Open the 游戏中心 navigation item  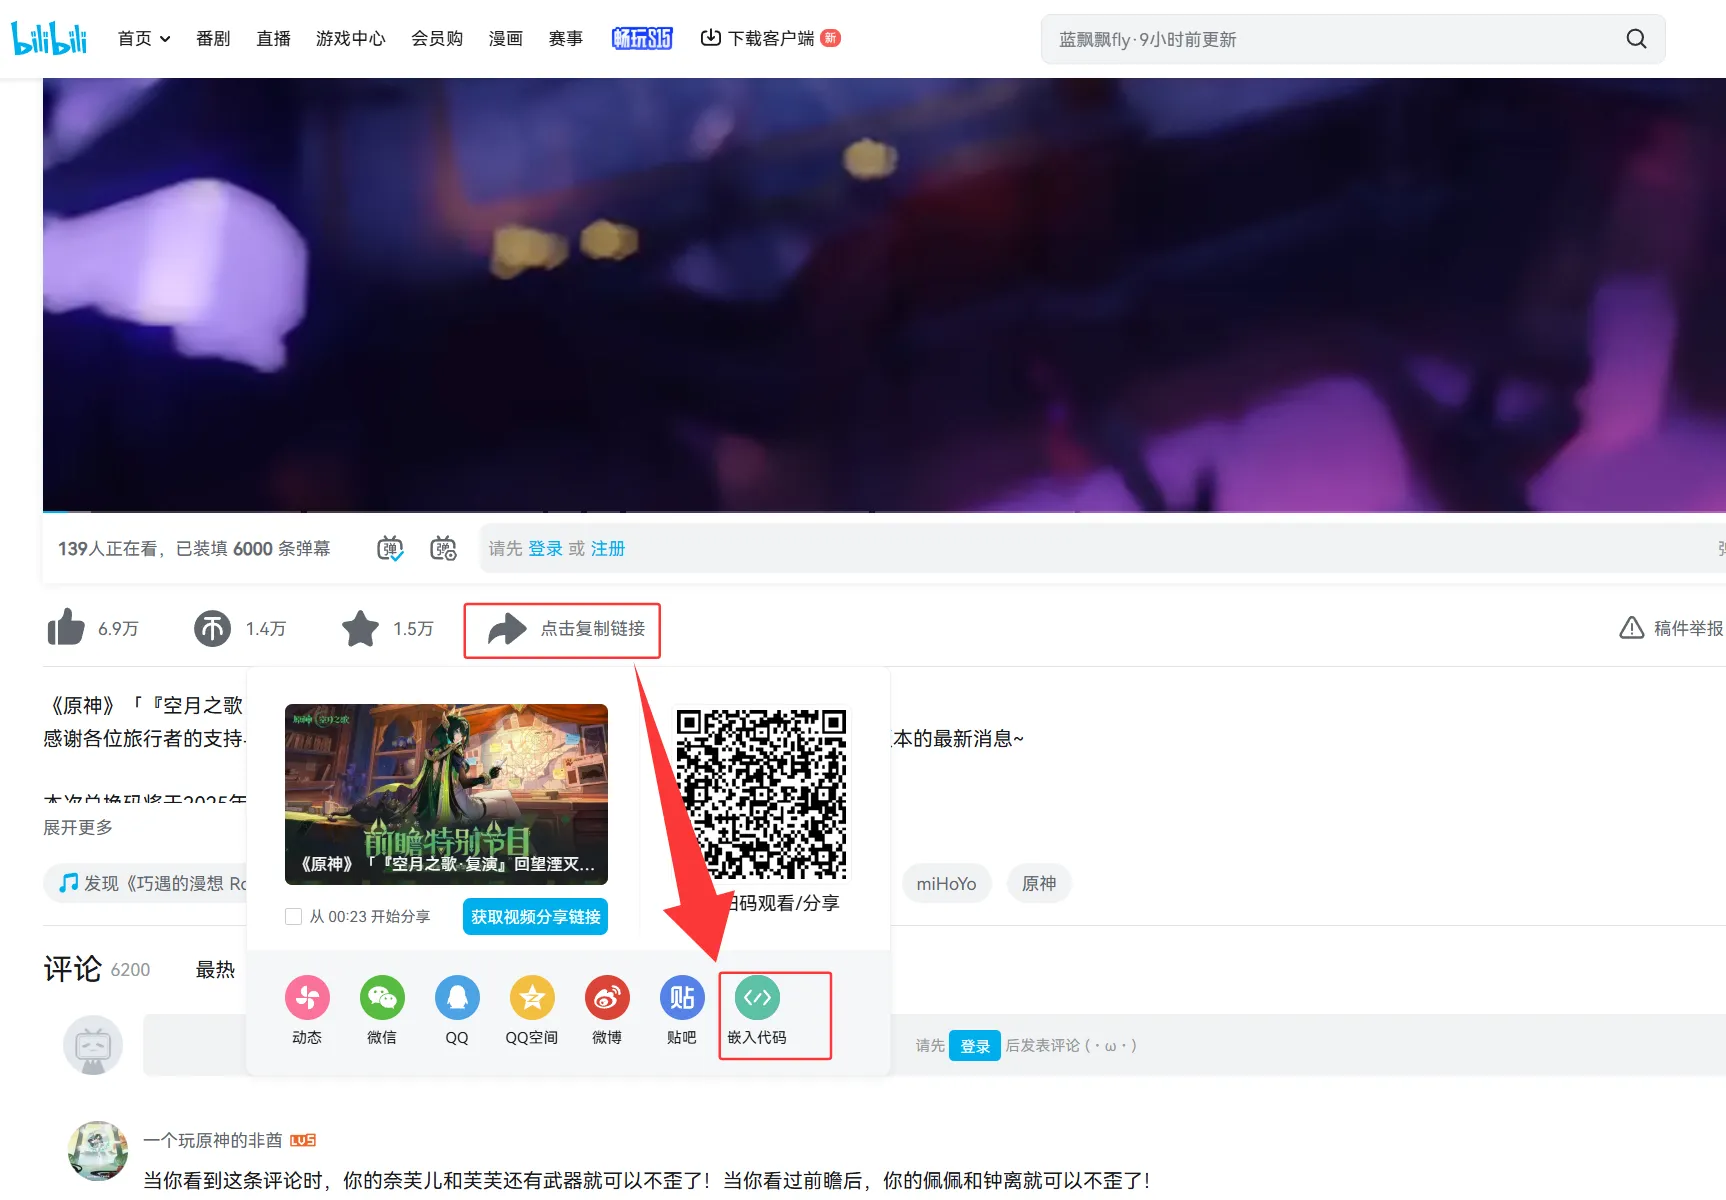[x=350, y=38]
